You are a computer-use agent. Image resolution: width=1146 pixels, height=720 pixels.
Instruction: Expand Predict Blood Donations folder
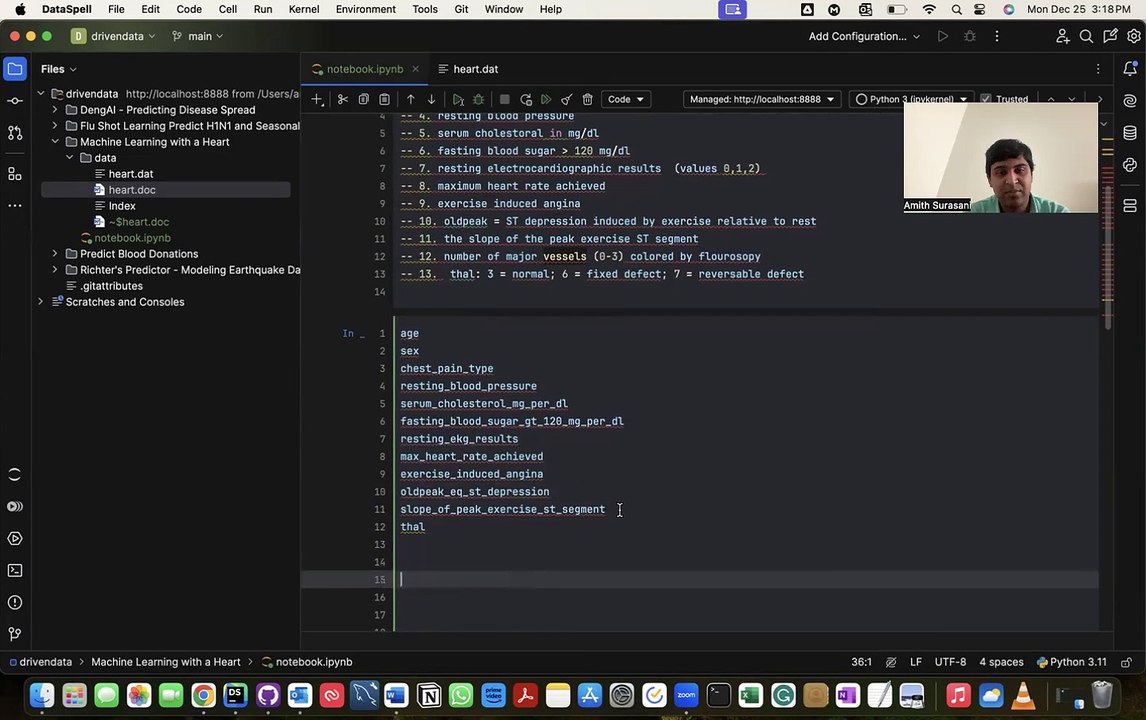pyautogui.click(x=55, y=254)
